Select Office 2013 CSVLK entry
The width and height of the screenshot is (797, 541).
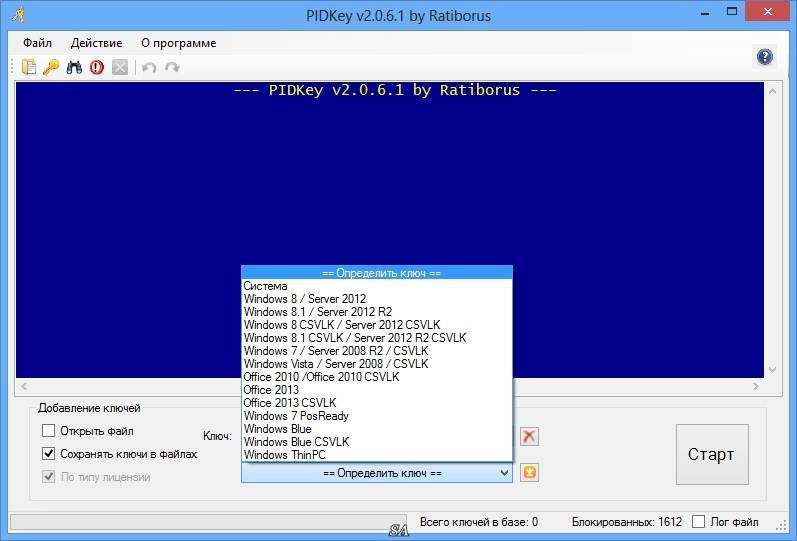377,403
